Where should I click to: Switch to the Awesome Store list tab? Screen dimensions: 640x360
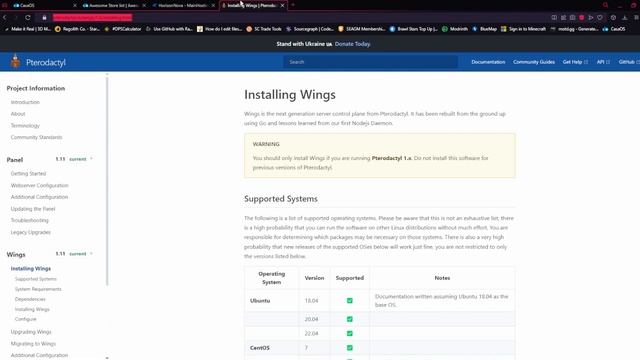114,5
